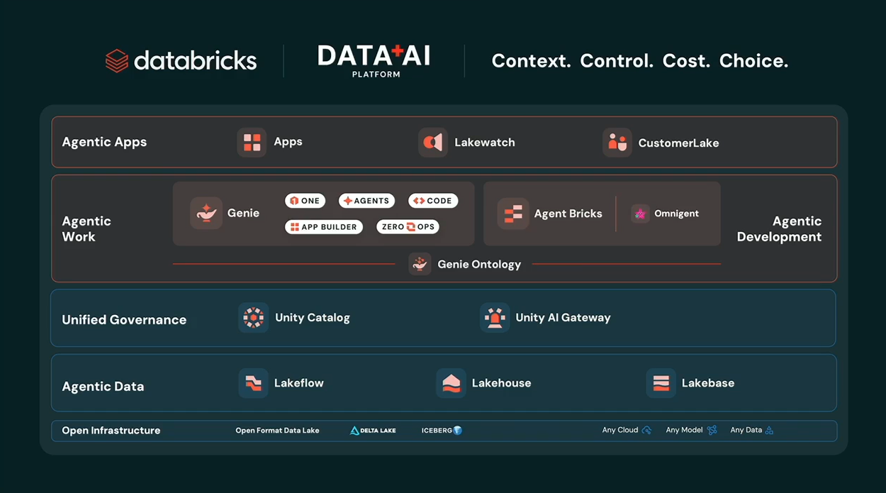Image resolution: width=886 pixels, height=493 pixels.
Task: Click the 'Open Format Data Lake' text
Action: 277,431
